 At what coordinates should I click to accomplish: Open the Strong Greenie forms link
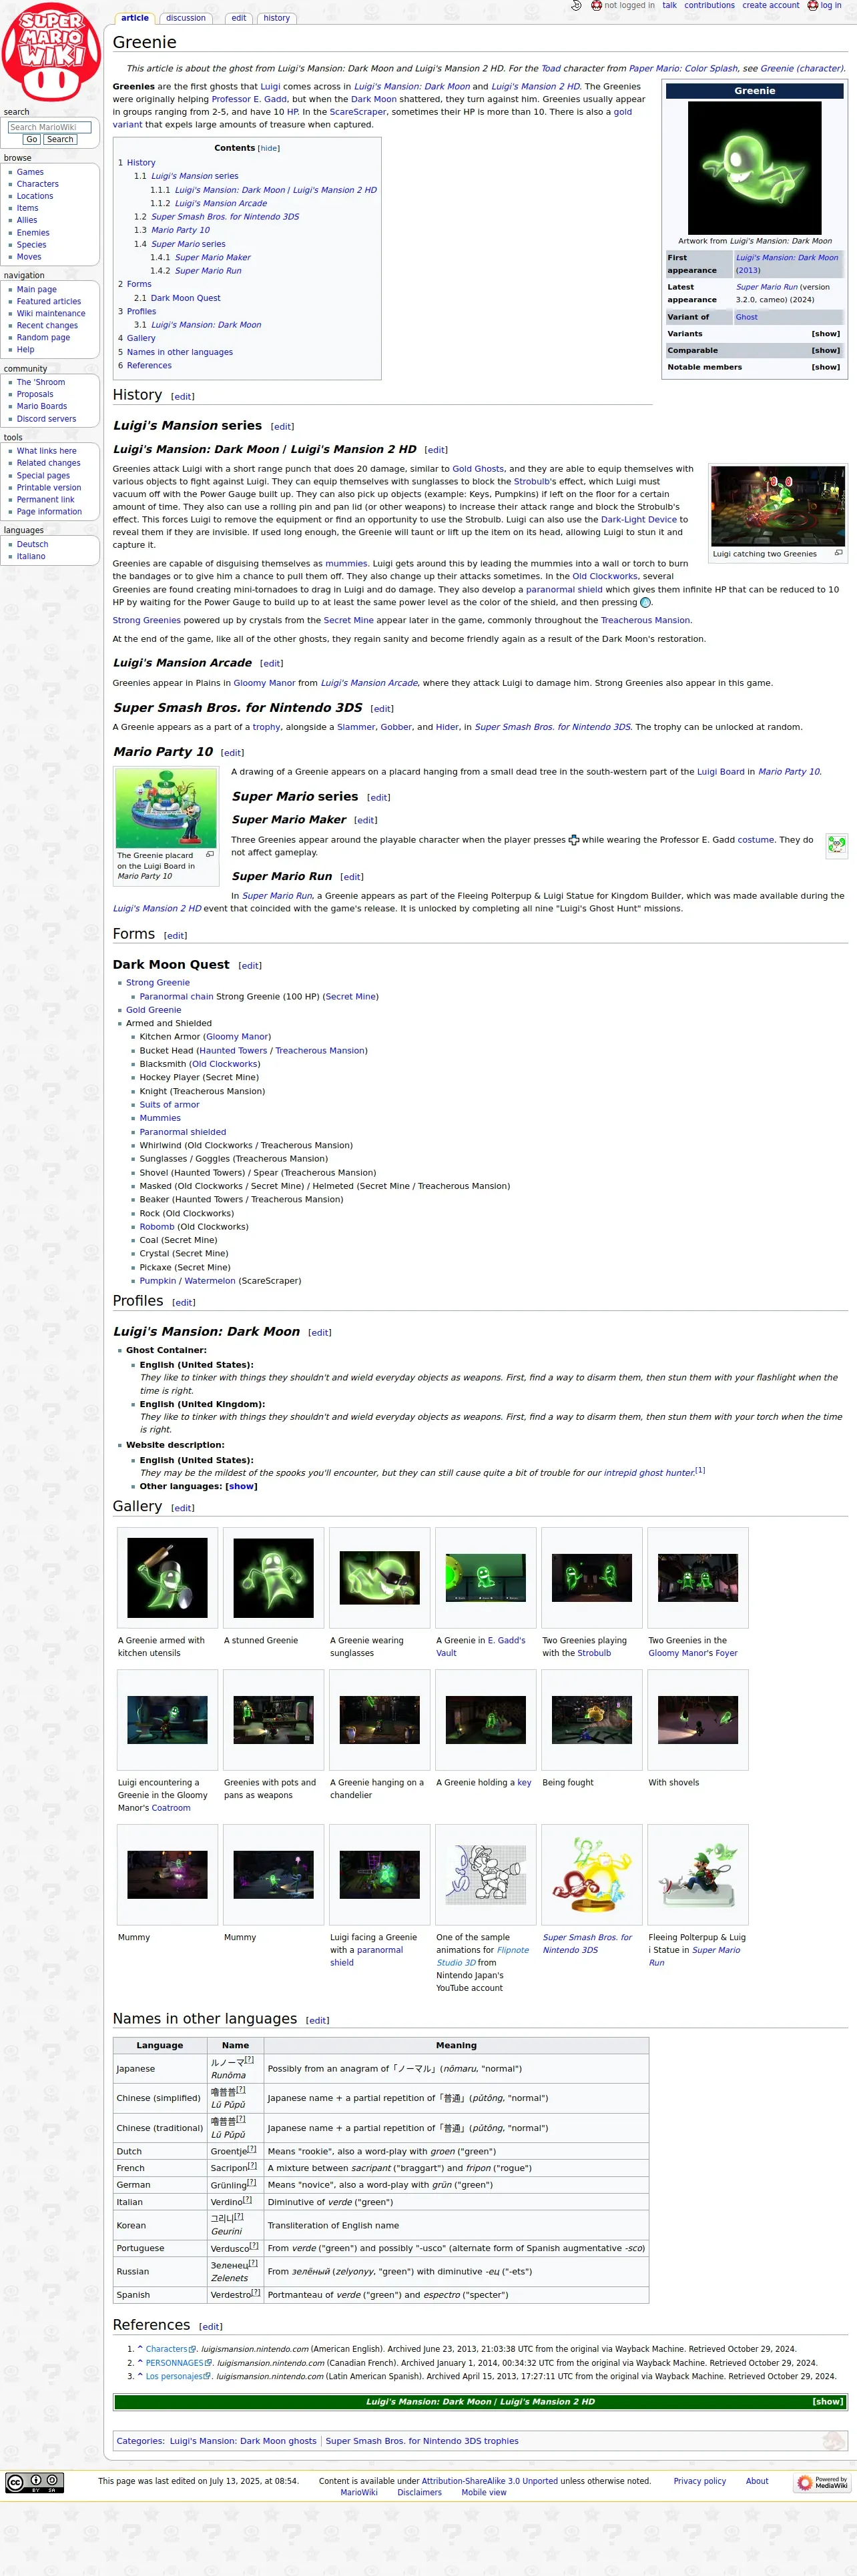[x=158, y=983]
